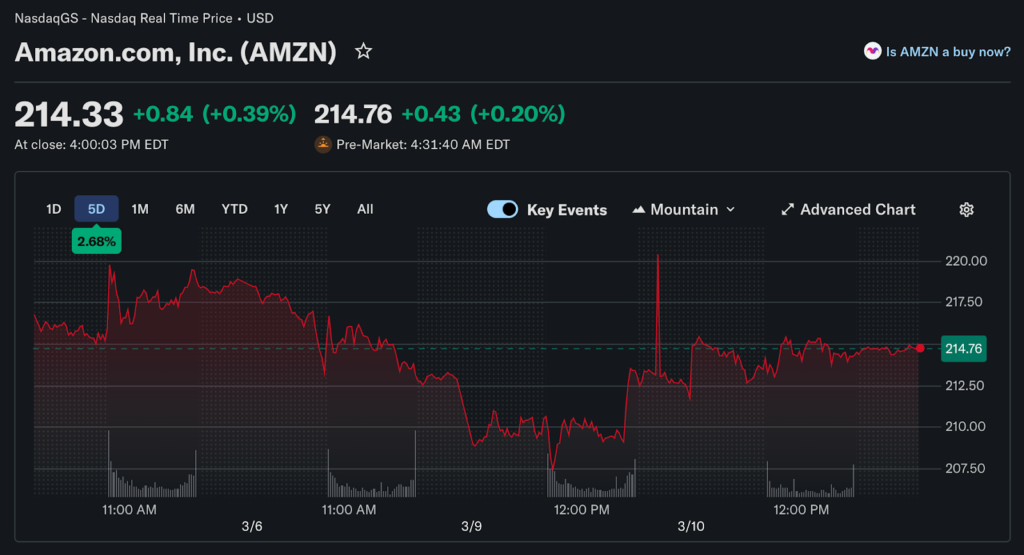View the All time range
The image size is (1024, 555).
[365, 209]
